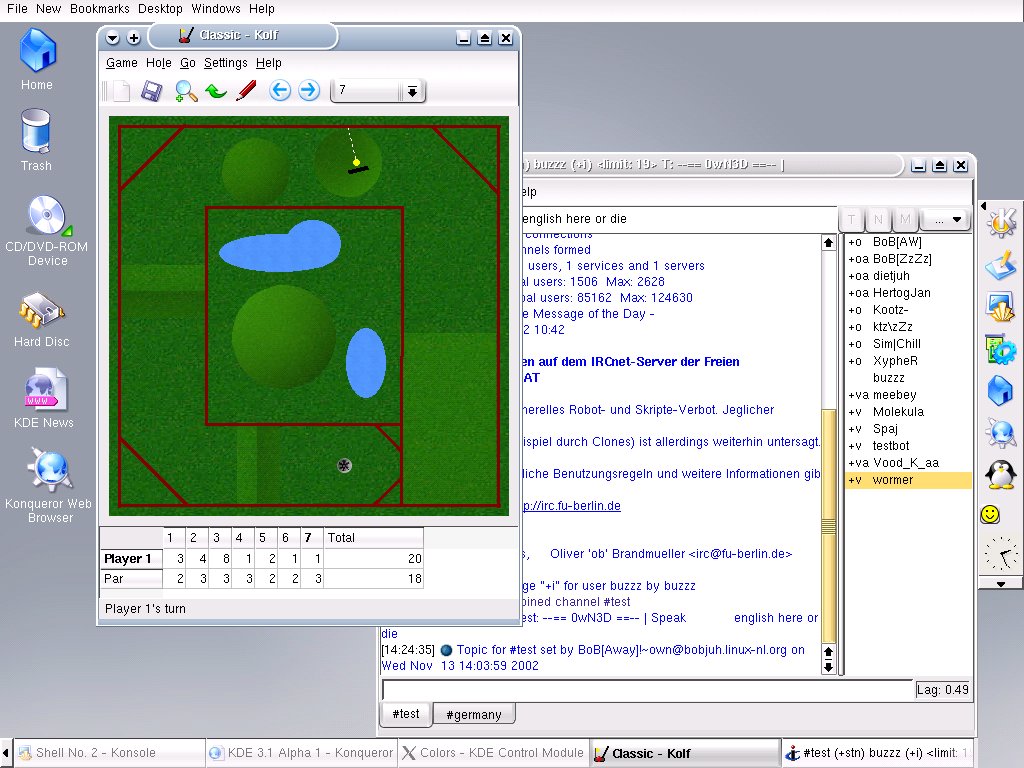
Task: Click the screen-with-shell icon in the side panel
Action: point(1000,307)
